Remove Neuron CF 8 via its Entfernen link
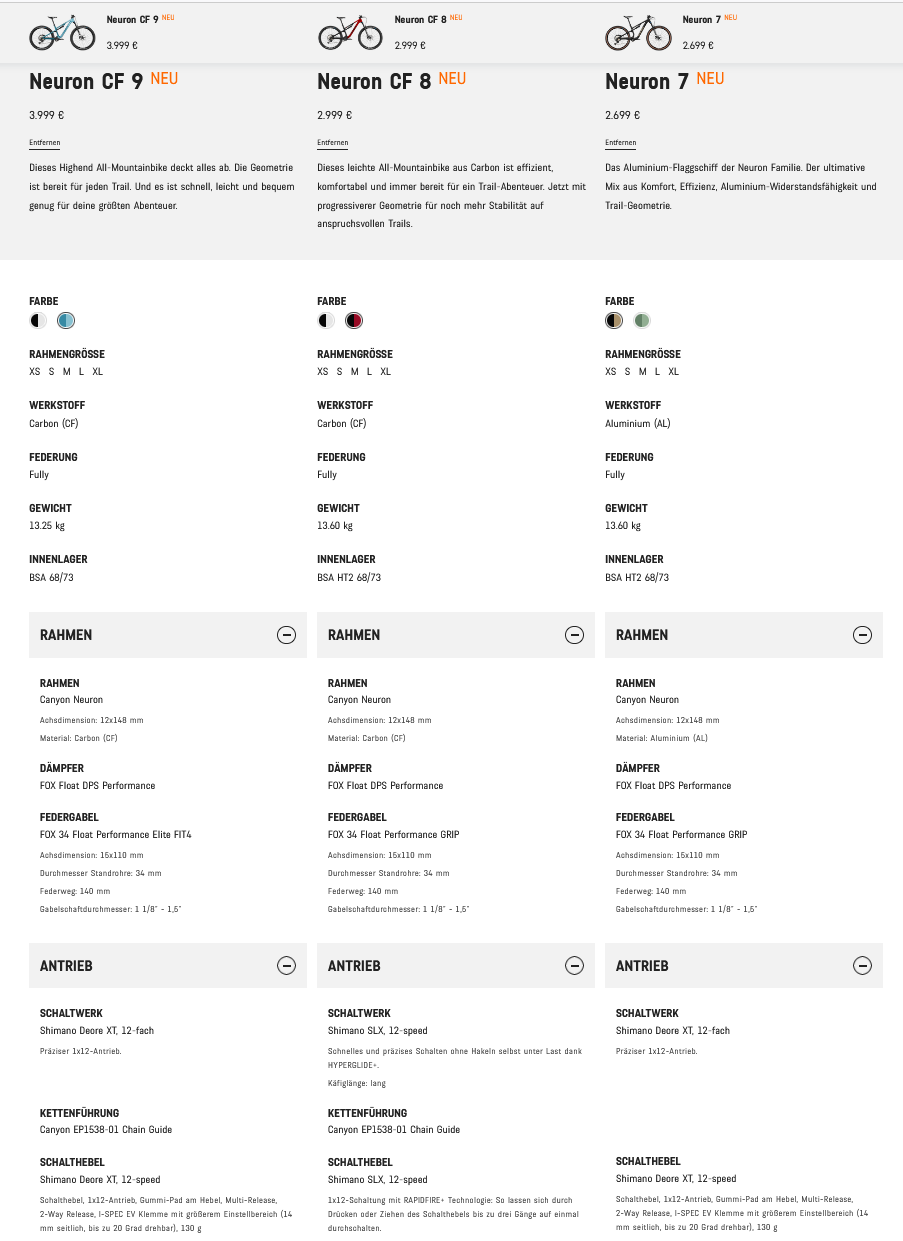 click(x=333, y=143)
